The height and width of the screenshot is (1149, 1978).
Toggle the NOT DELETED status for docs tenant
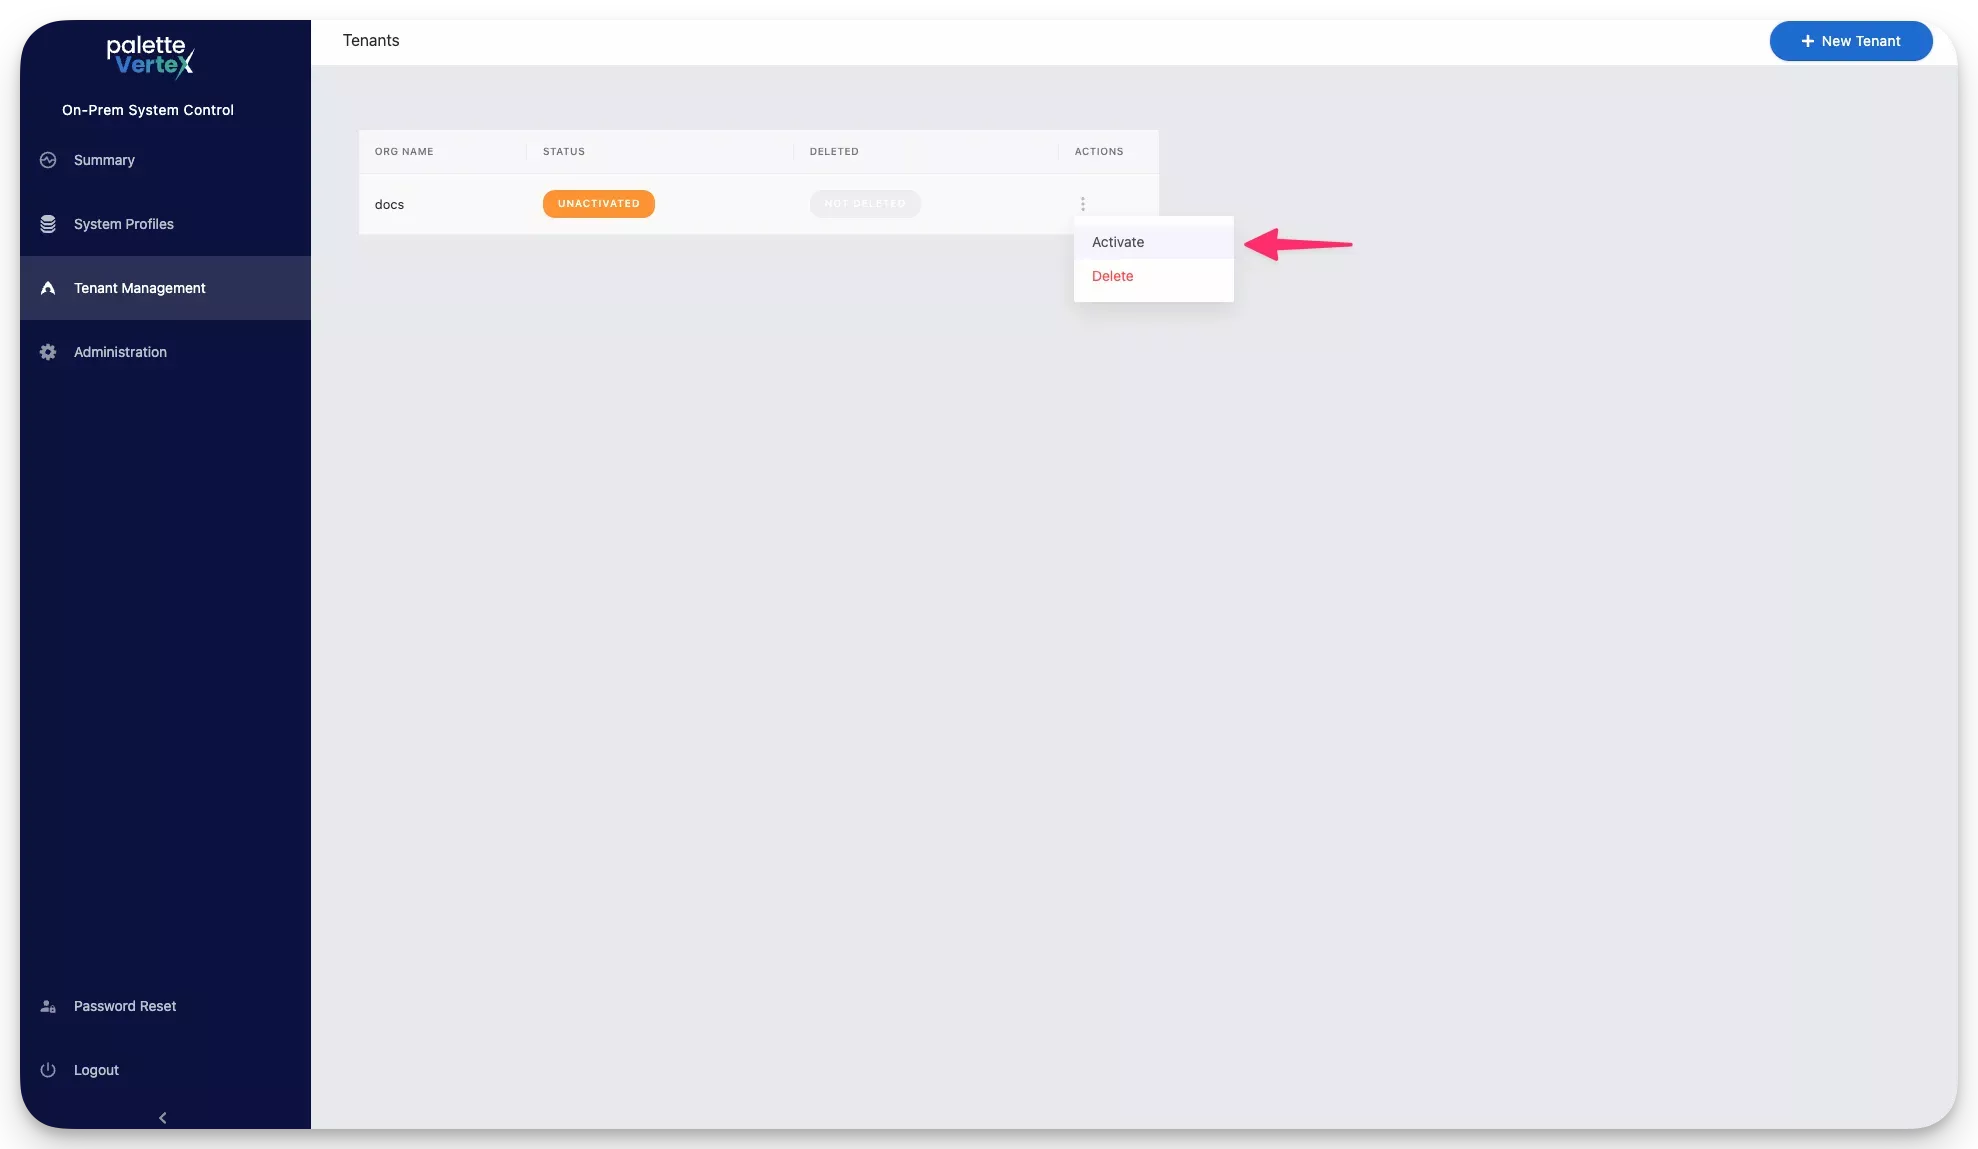865,204
